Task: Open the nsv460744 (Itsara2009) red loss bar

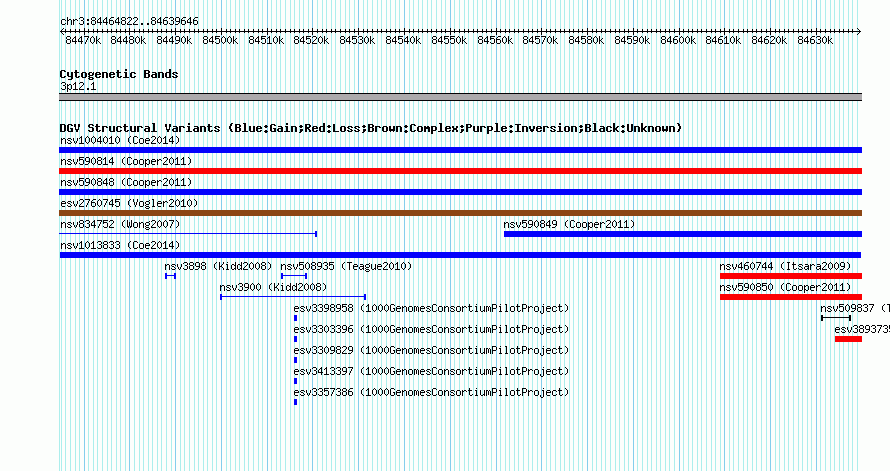Action: pos(791,276)
